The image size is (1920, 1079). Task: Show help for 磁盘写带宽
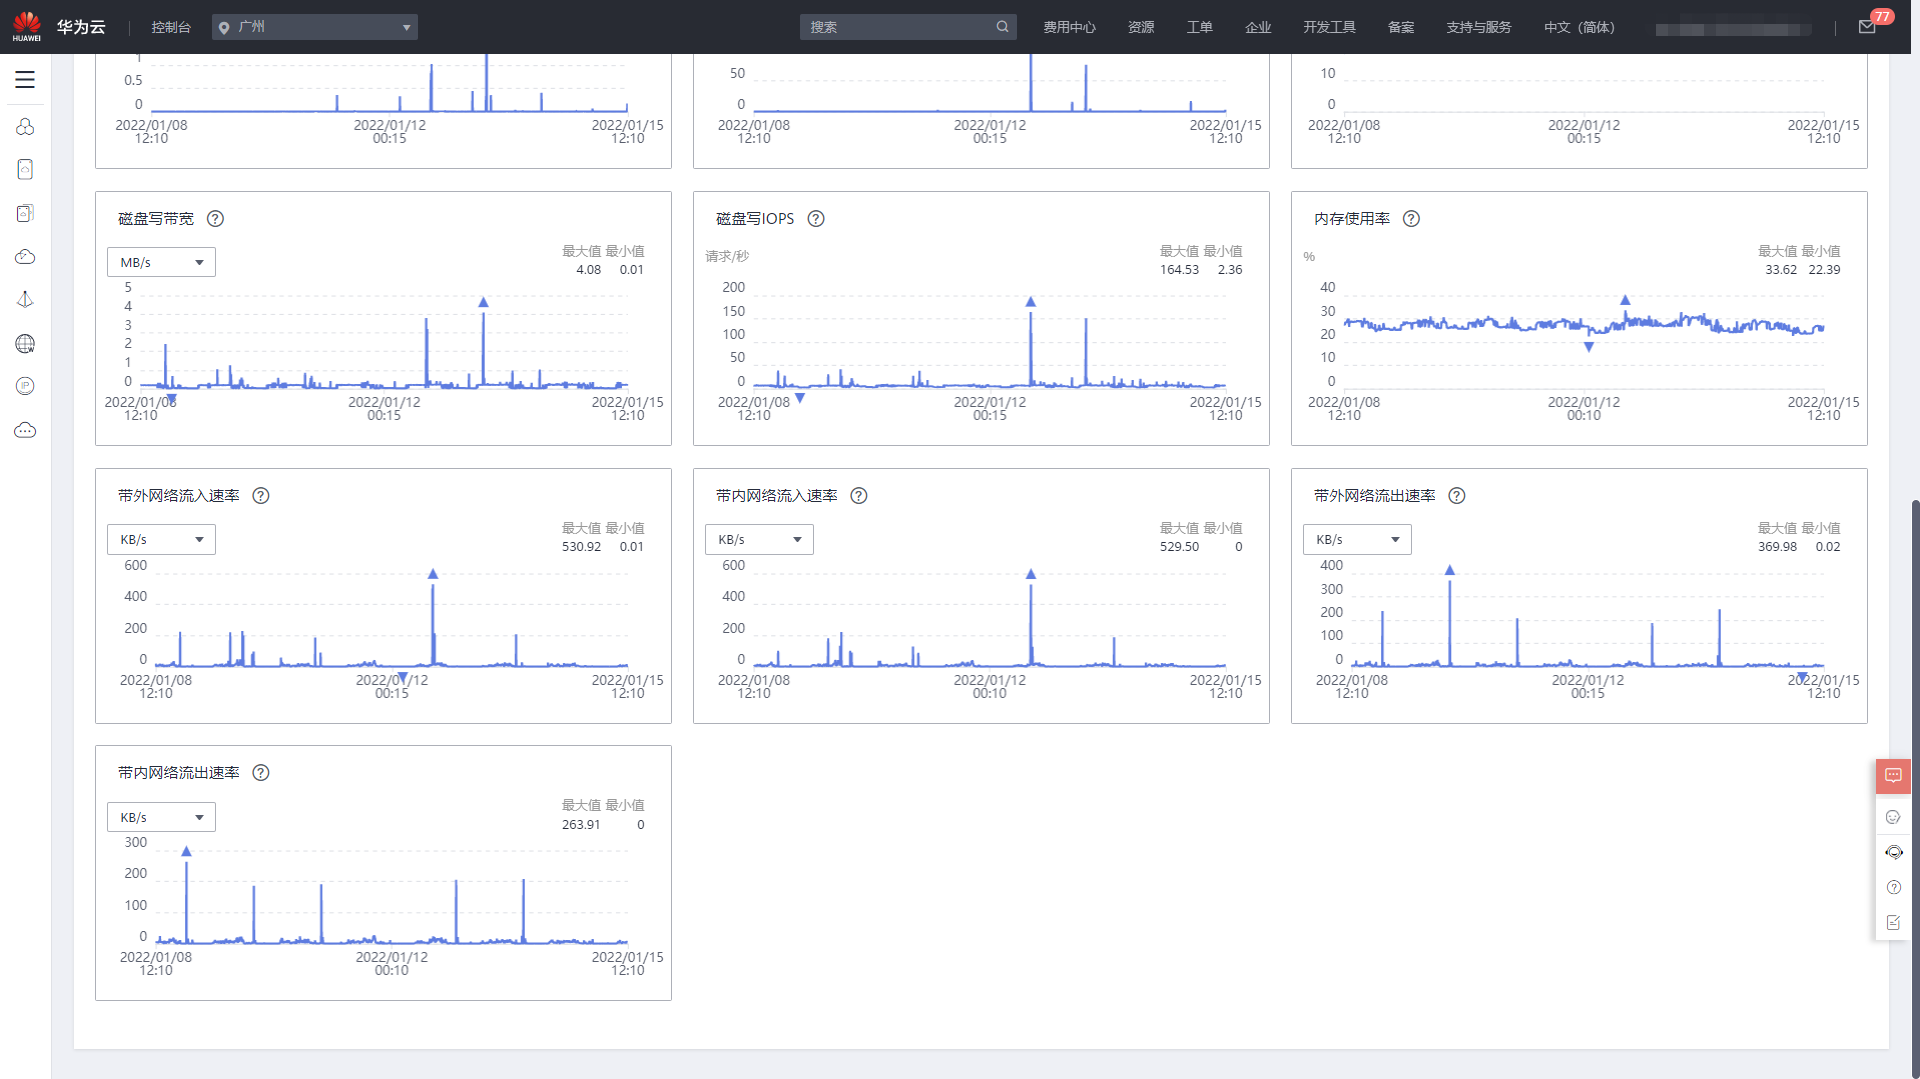[x=215, y=219]
